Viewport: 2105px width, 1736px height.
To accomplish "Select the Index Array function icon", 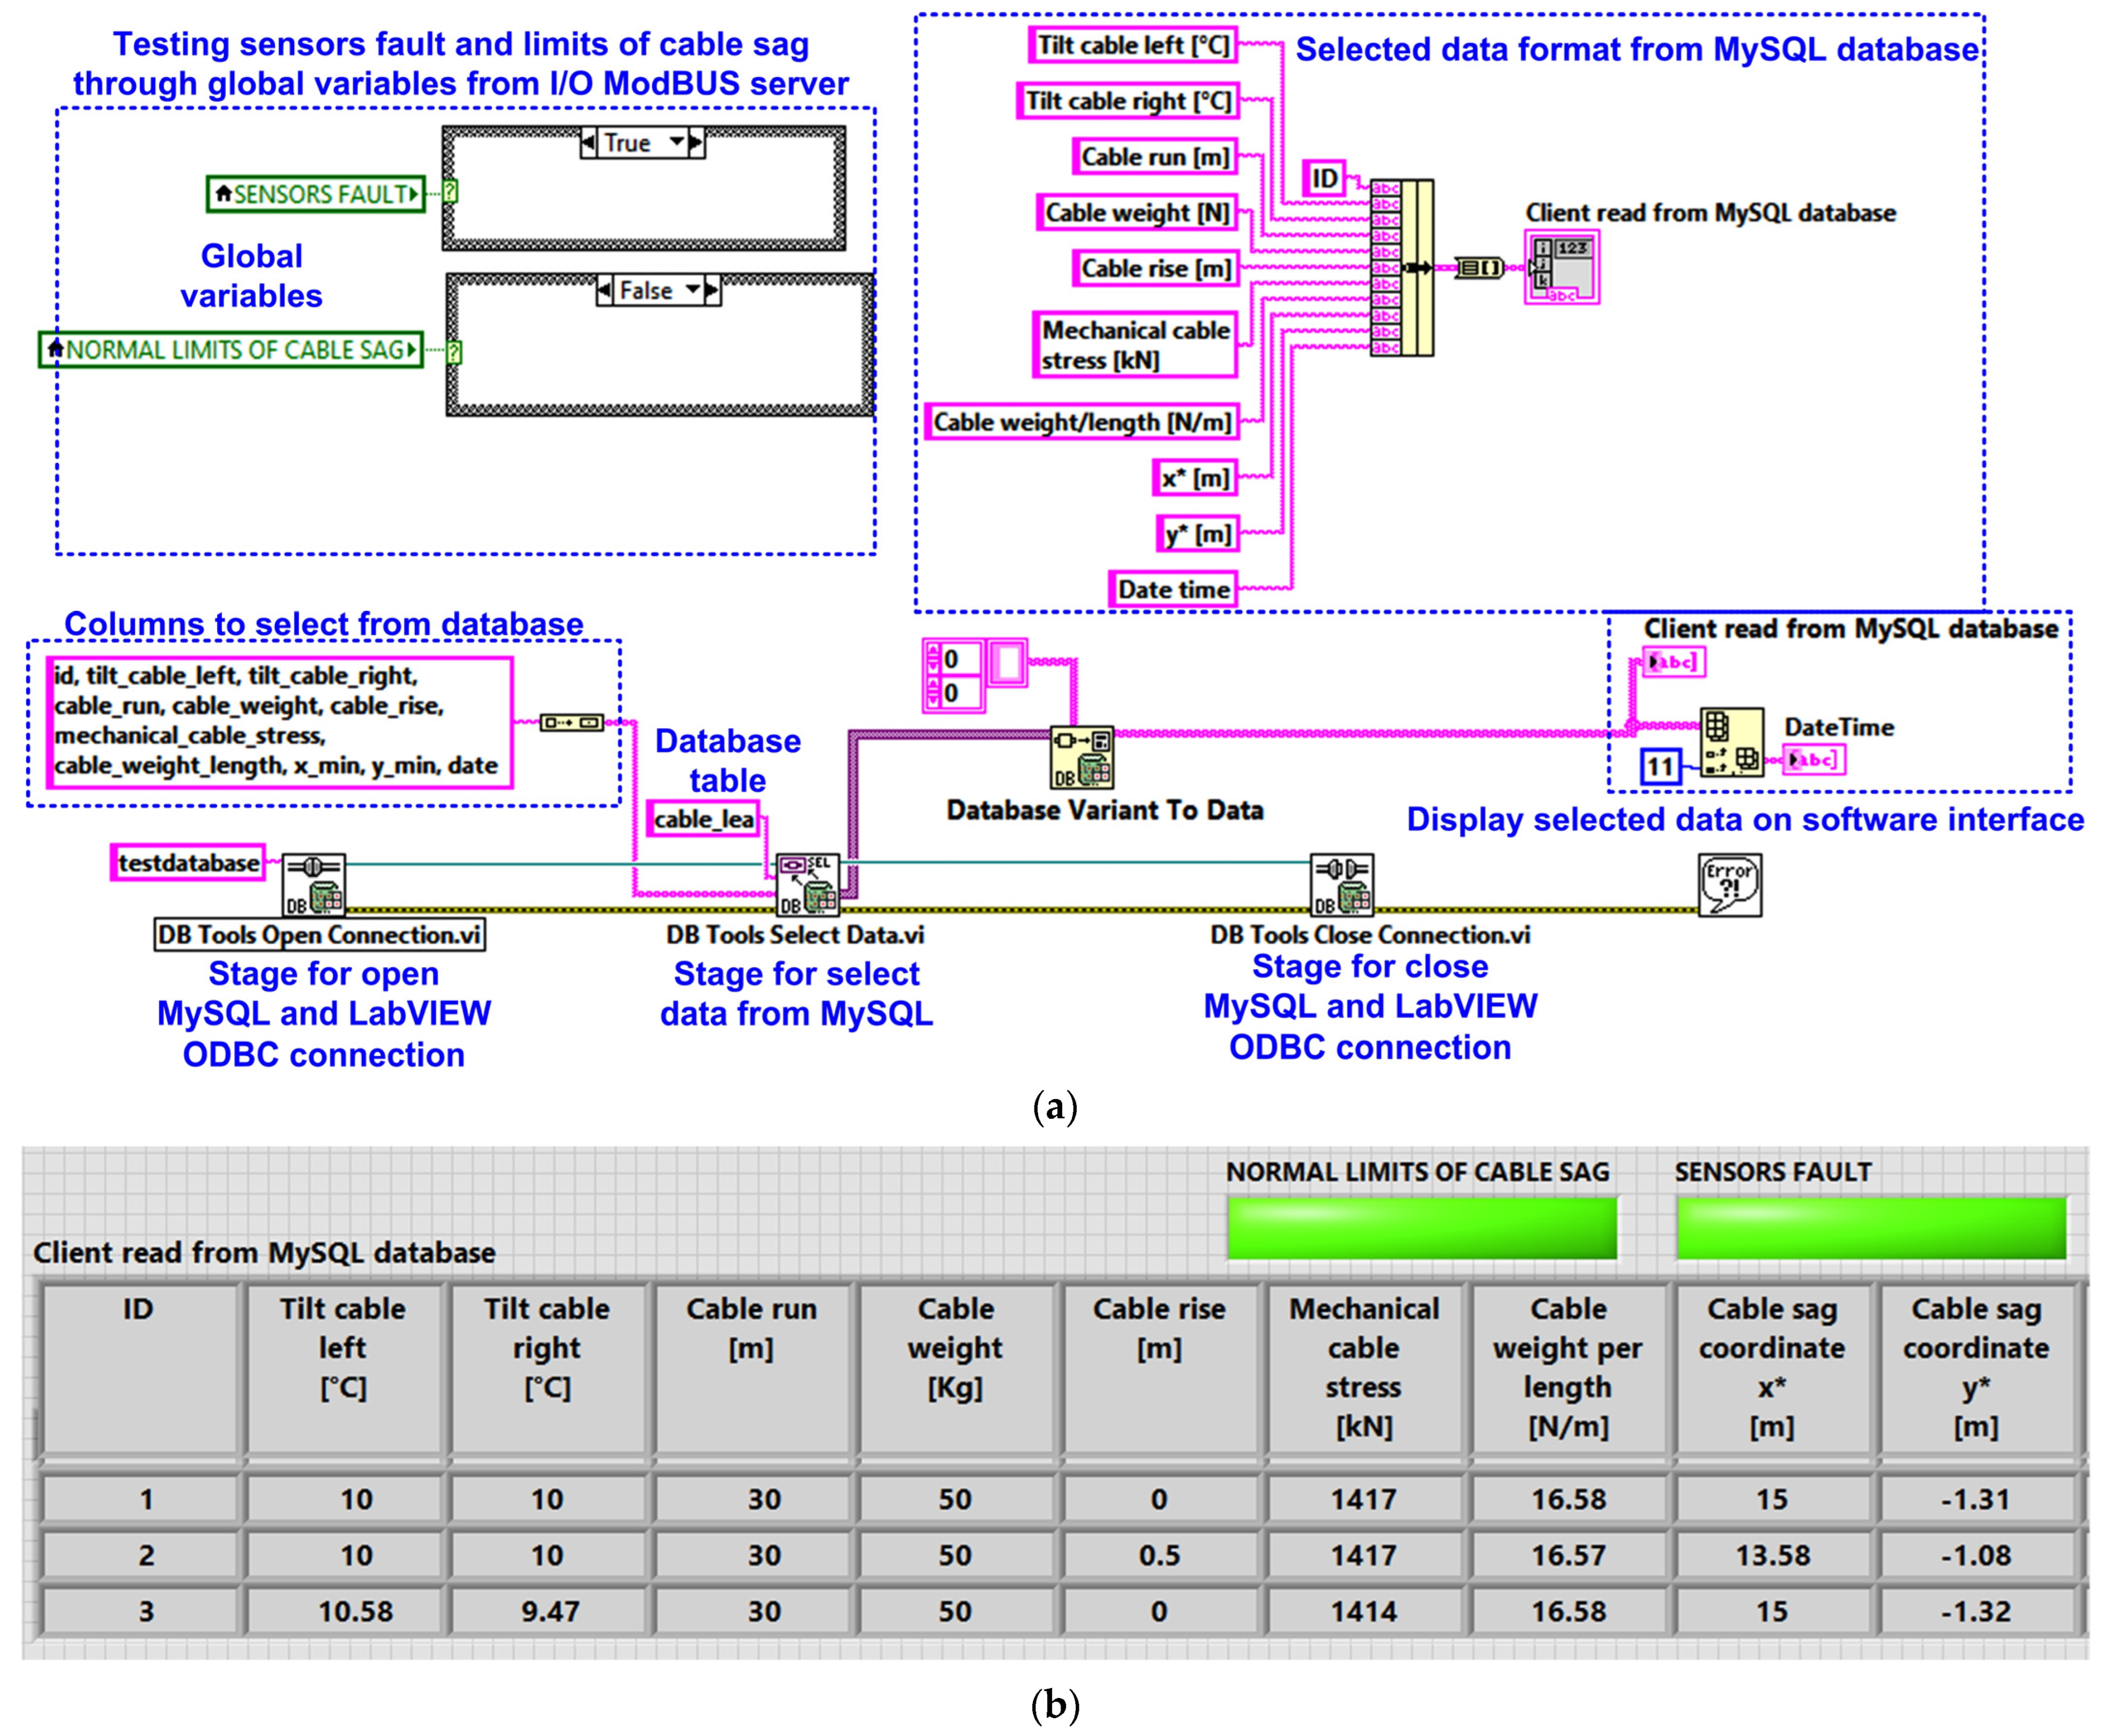I will 1731,741.
